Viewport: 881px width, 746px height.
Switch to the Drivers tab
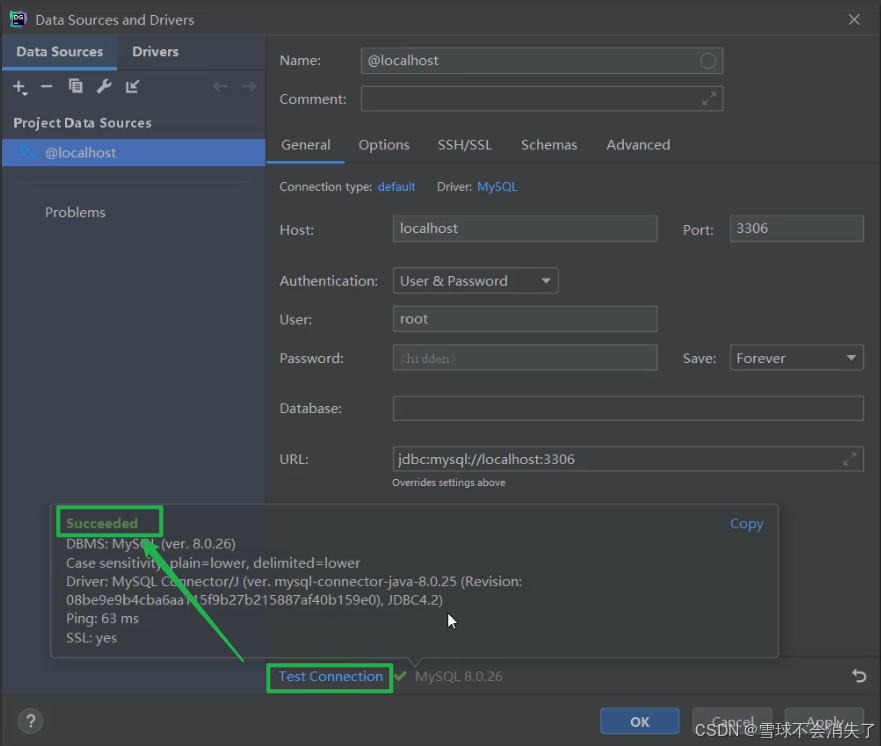coord(155,52)
